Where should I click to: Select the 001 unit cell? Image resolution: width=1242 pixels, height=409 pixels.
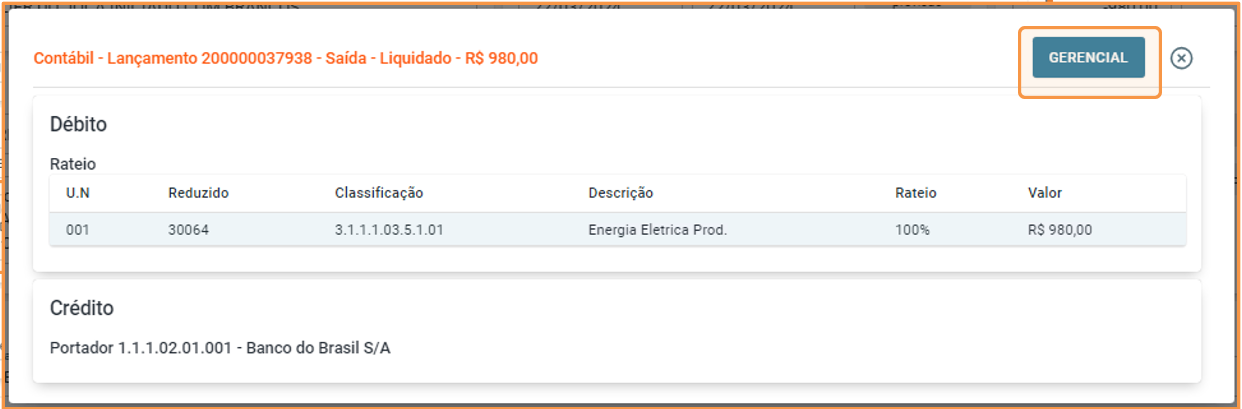[x=78, y=230]
